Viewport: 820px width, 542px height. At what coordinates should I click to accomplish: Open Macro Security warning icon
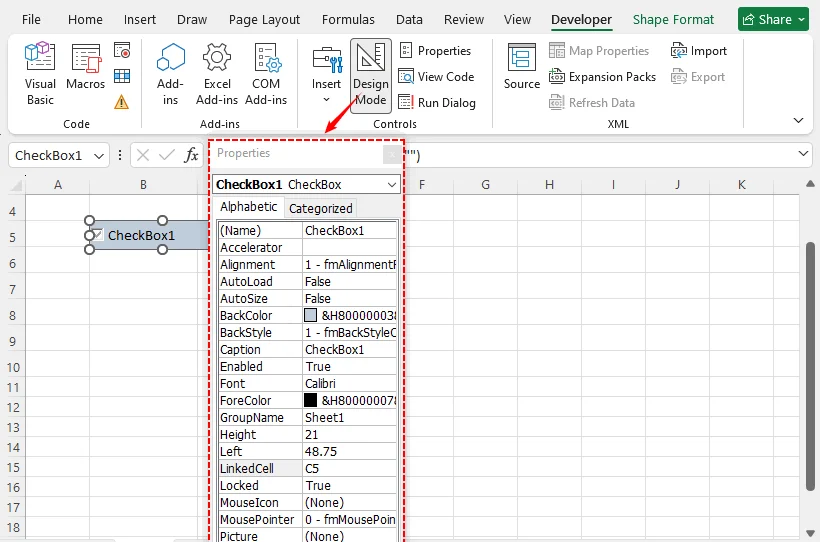(121, 101)
